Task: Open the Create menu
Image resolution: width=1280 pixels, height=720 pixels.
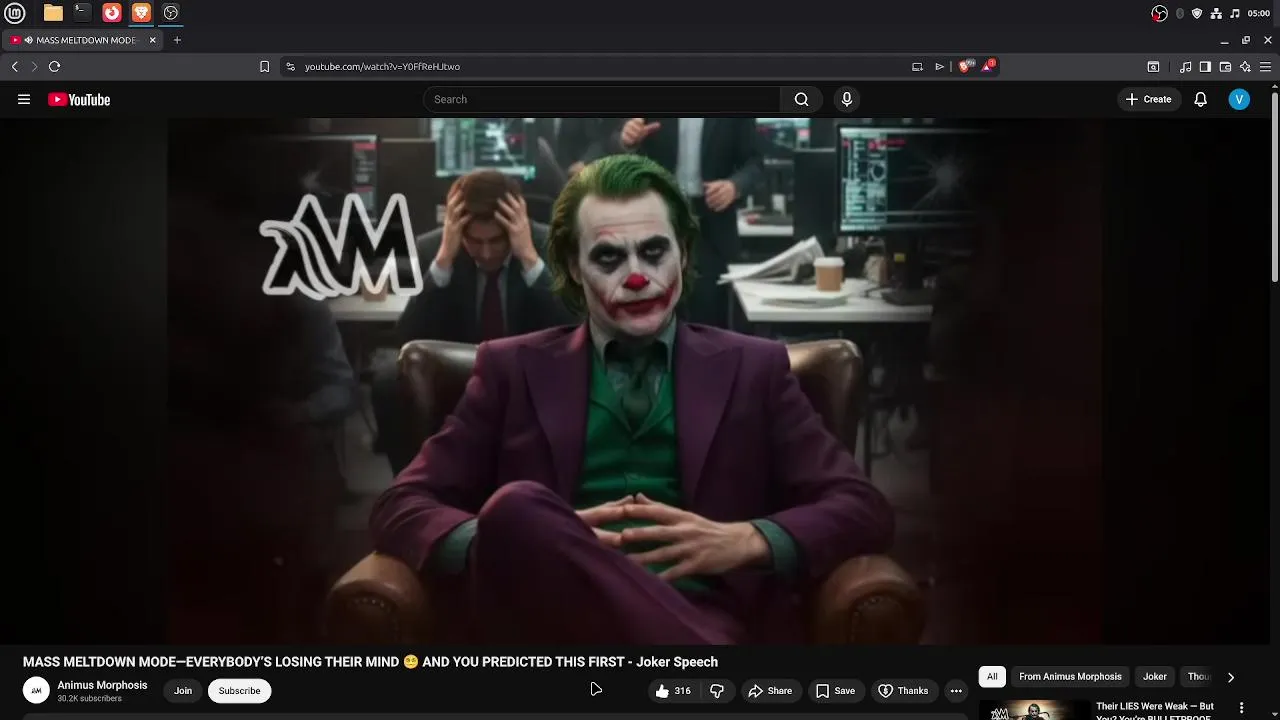Action: 1148,99
